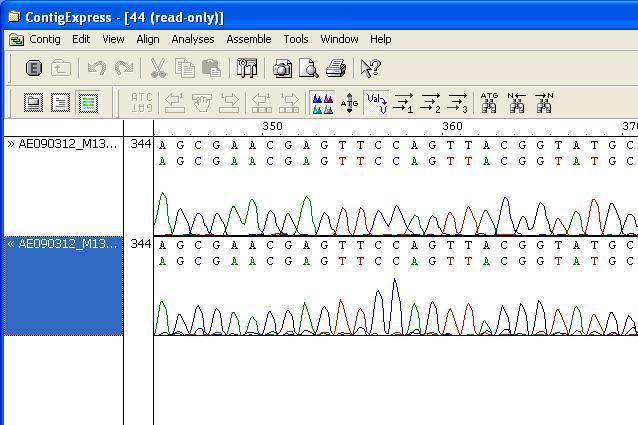Translate in frame 1 arrow icon
638x425 pixels.
click(x=404, y=102)
